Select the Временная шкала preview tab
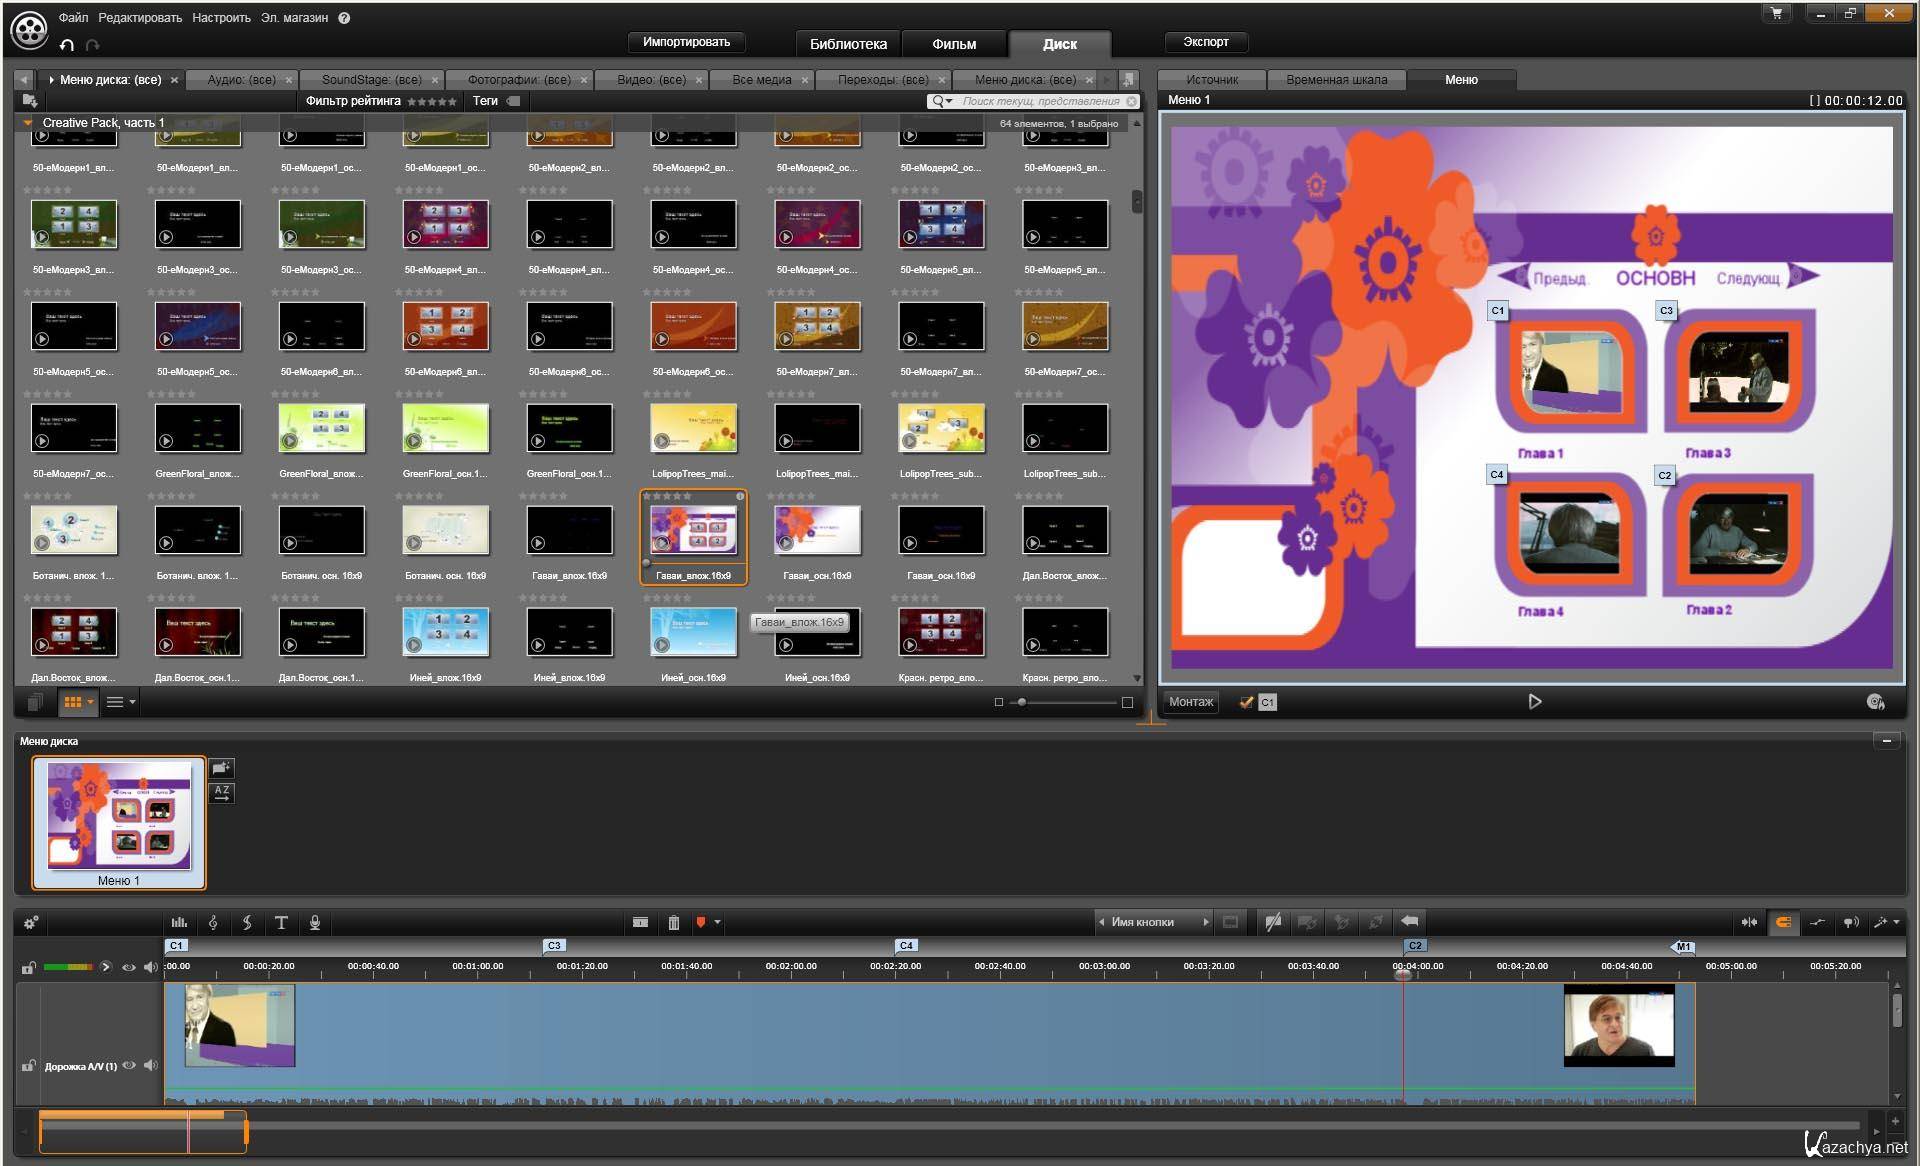1920x1166 pixels. click(x=1336, y=80)
